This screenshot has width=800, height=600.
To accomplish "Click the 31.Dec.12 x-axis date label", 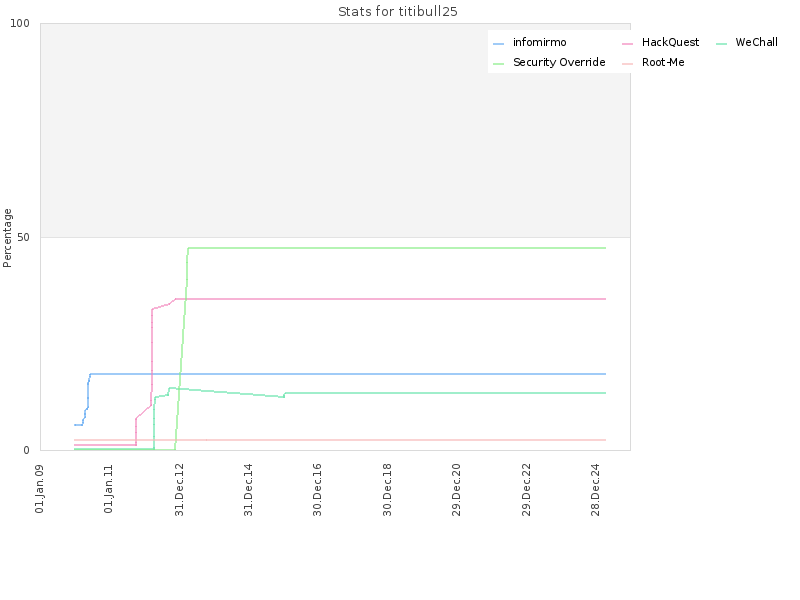I will coord(179,490).
